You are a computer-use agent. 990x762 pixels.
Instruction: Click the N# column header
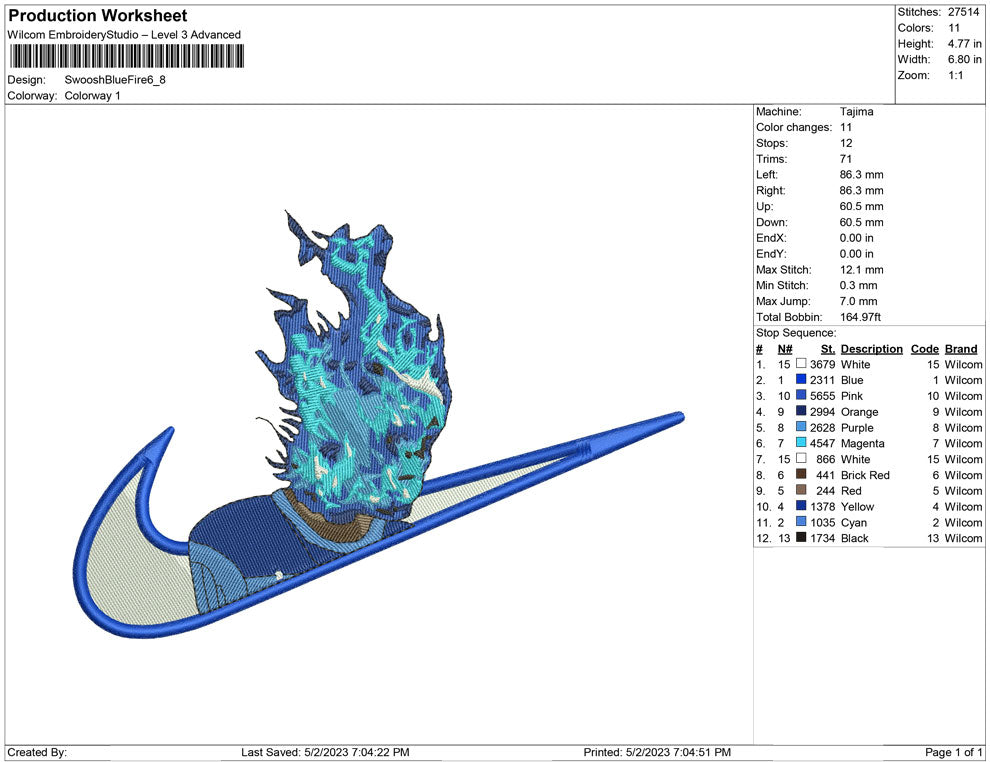785,349
